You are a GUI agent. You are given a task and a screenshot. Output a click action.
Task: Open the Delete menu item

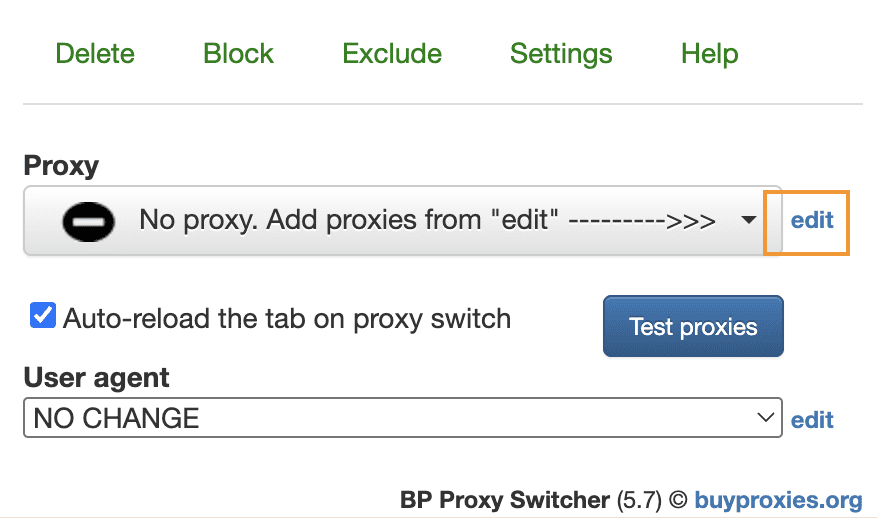95,54
